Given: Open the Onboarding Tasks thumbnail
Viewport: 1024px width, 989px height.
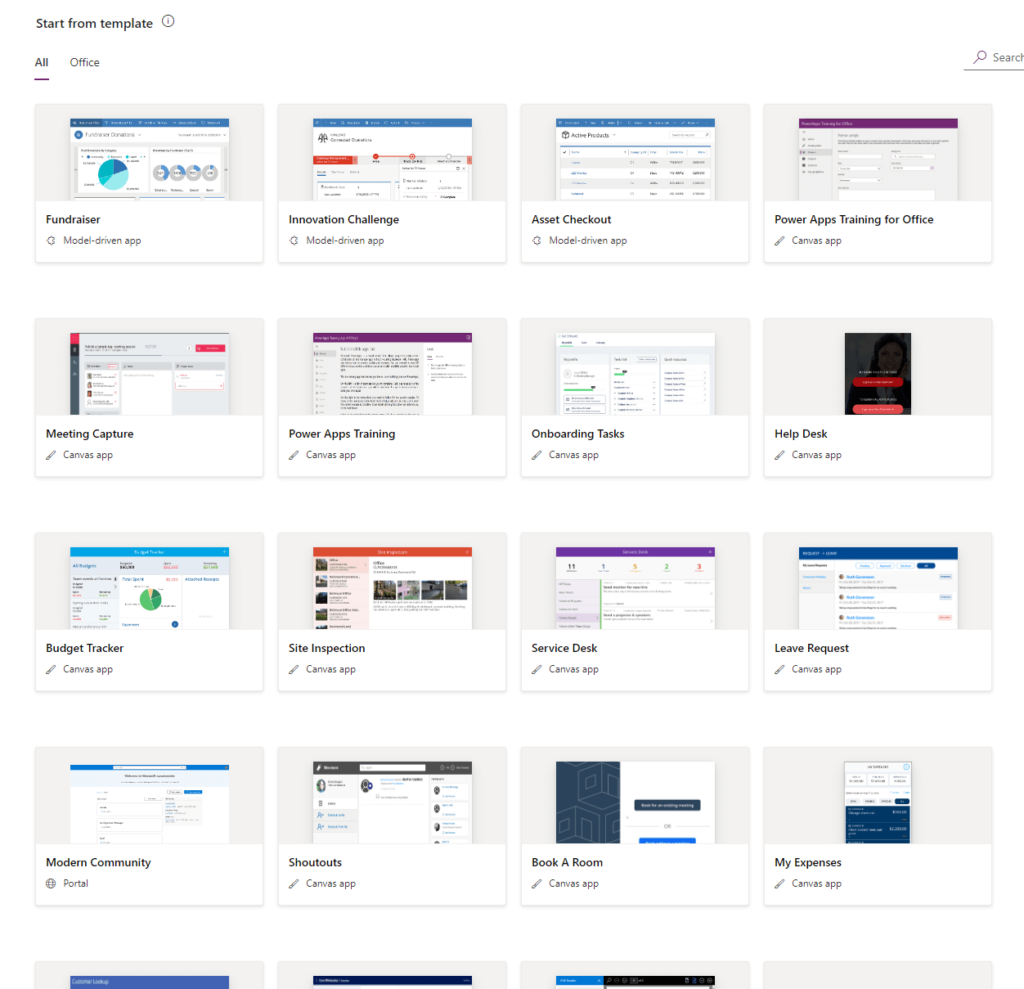Looking at the screenshot, I should [x=635, y=374].
